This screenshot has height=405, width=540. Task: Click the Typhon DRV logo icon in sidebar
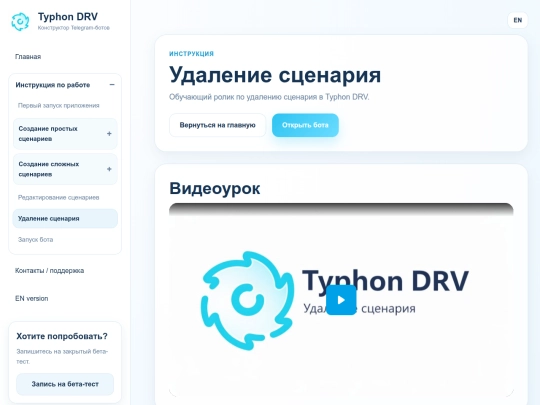pyautogui.click(x=20, y=21)
